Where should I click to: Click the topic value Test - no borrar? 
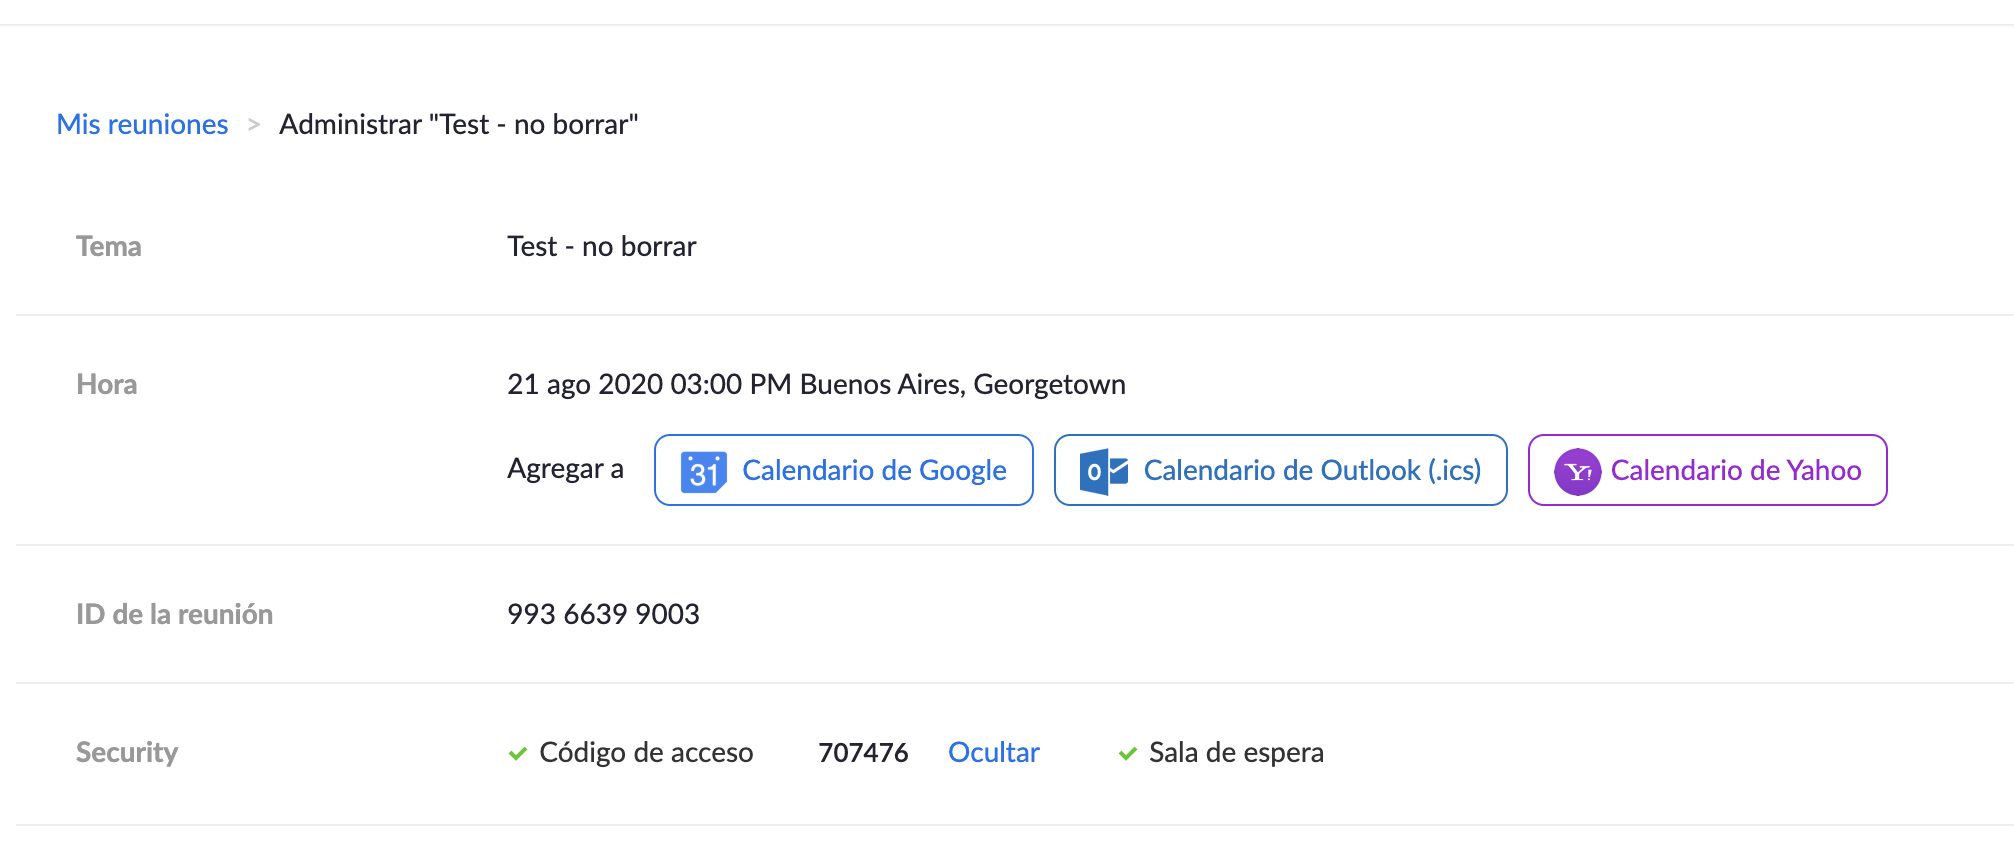click(x=601, y=246)
